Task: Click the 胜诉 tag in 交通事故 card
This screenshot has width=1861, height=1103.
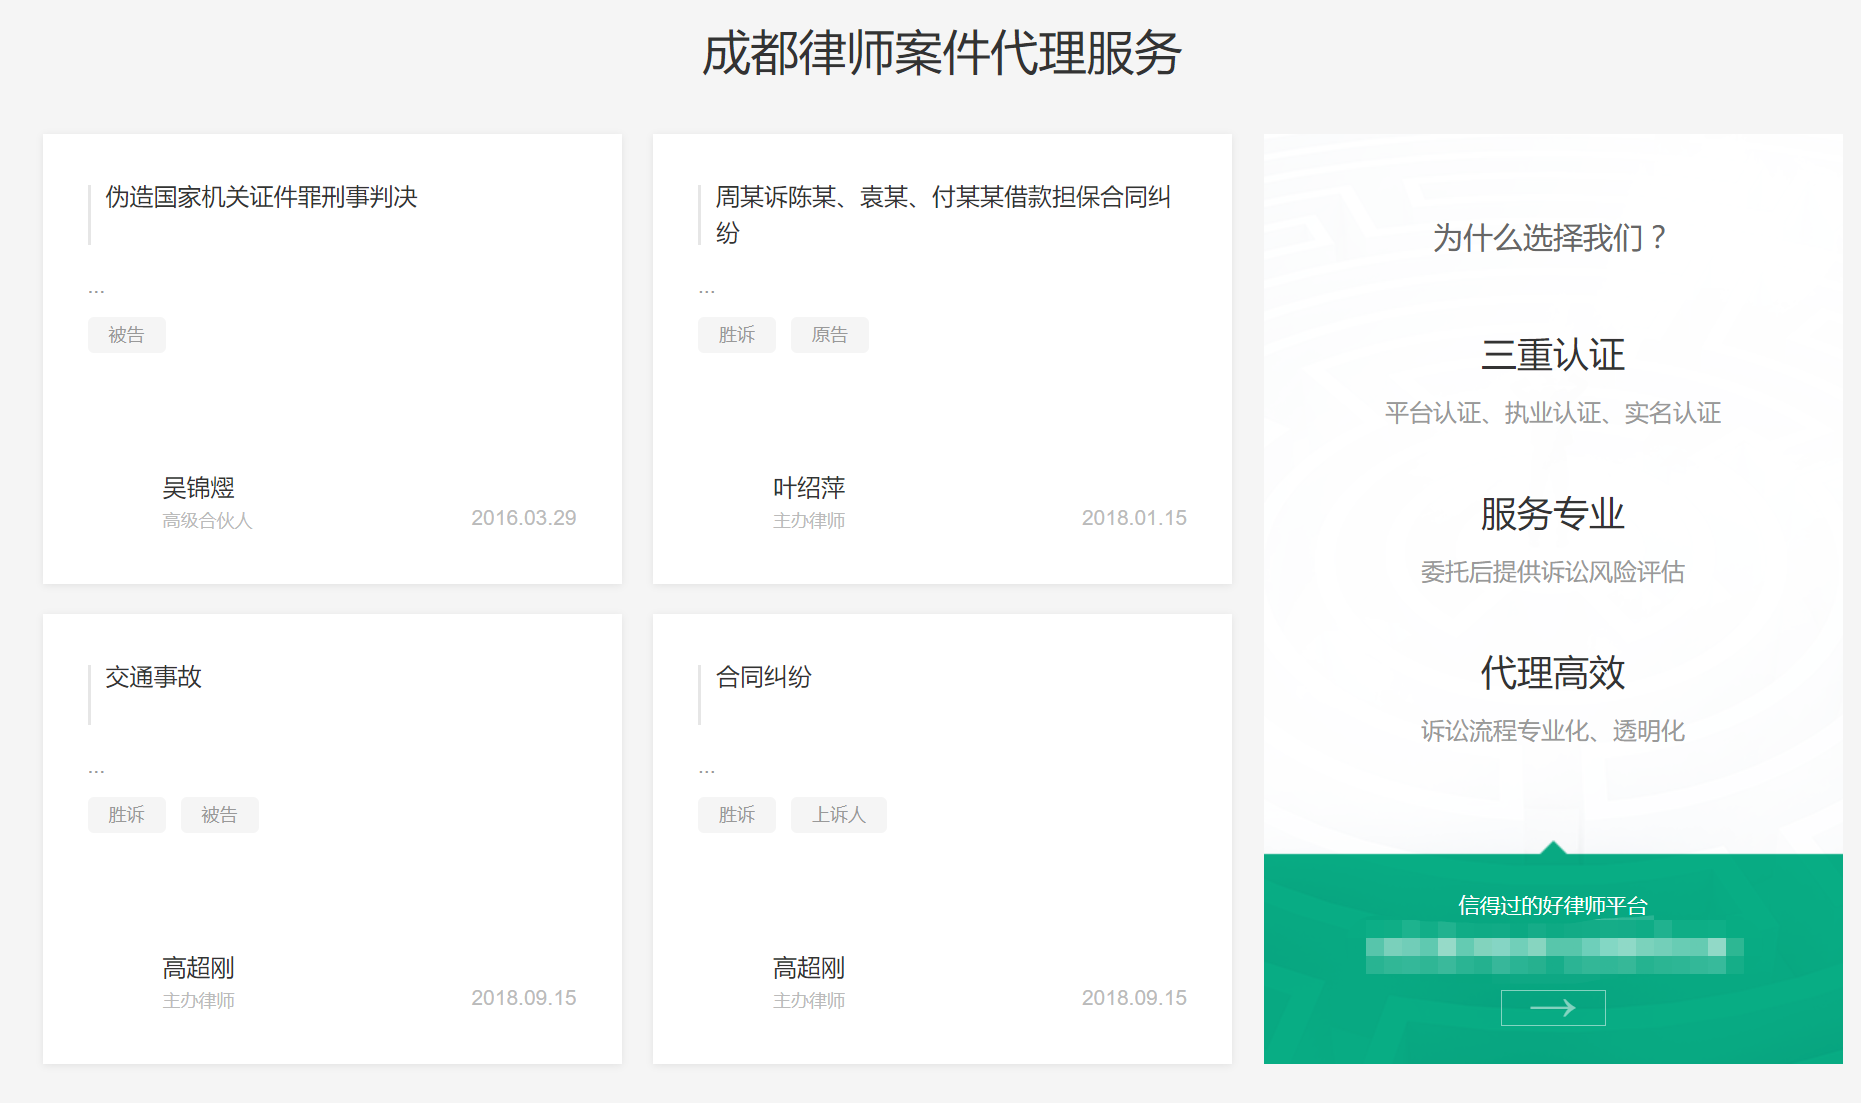Action: pos(127,815)
